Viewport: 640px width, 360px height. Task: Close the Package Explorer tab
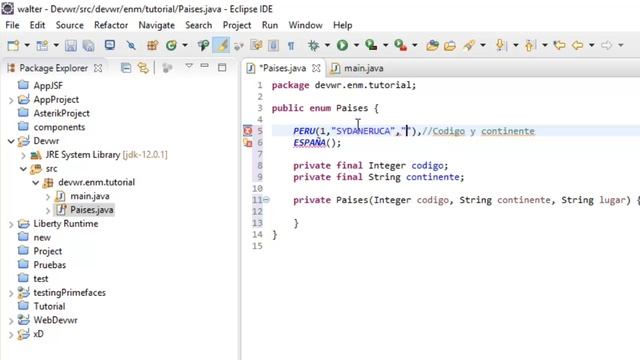pyautogui.click(x=98, y=68)
